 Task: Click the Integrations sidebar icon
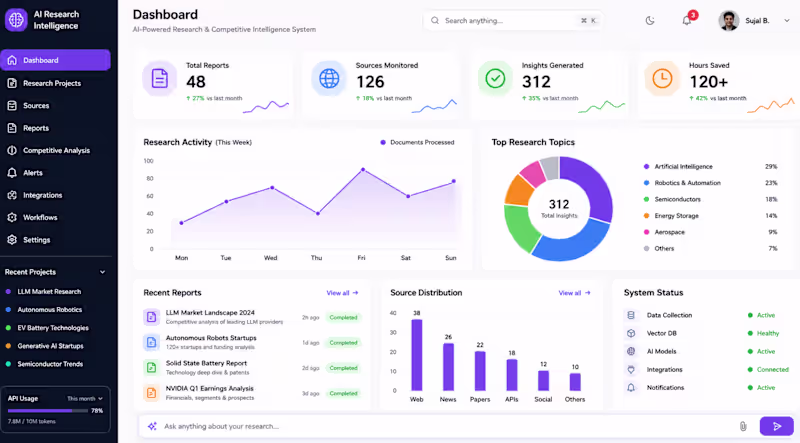(12, 195)
